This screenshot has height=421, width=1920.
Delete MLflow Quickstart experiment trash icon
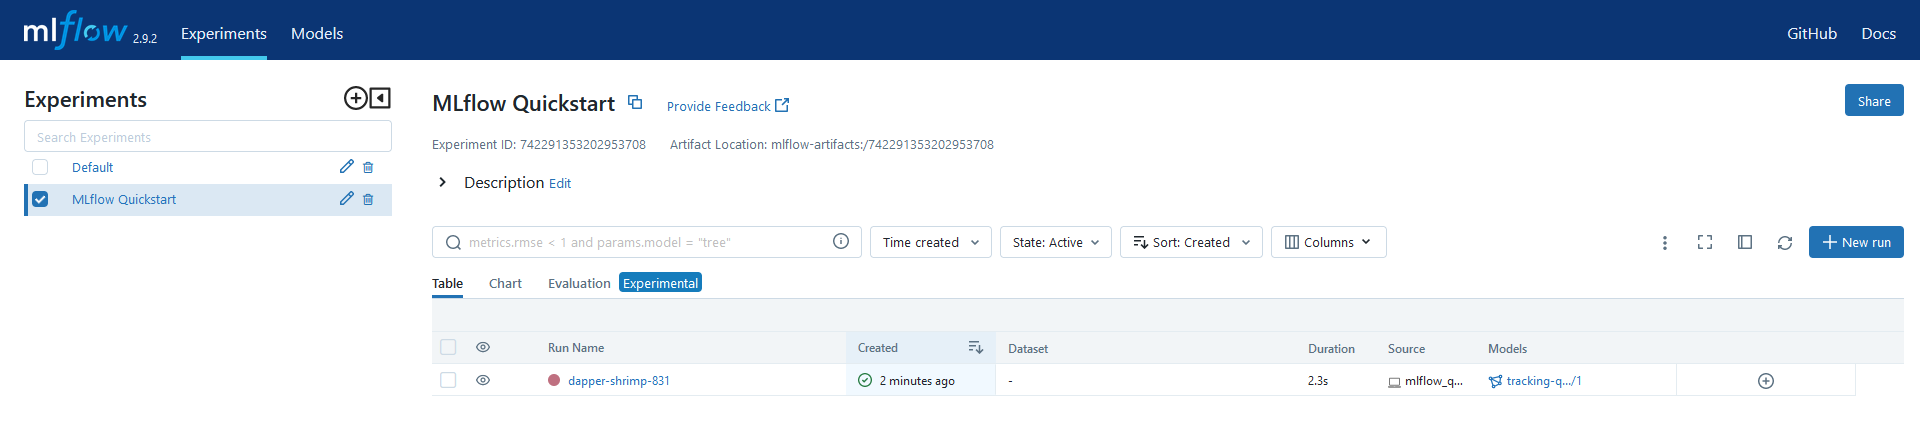click(368, 199)
